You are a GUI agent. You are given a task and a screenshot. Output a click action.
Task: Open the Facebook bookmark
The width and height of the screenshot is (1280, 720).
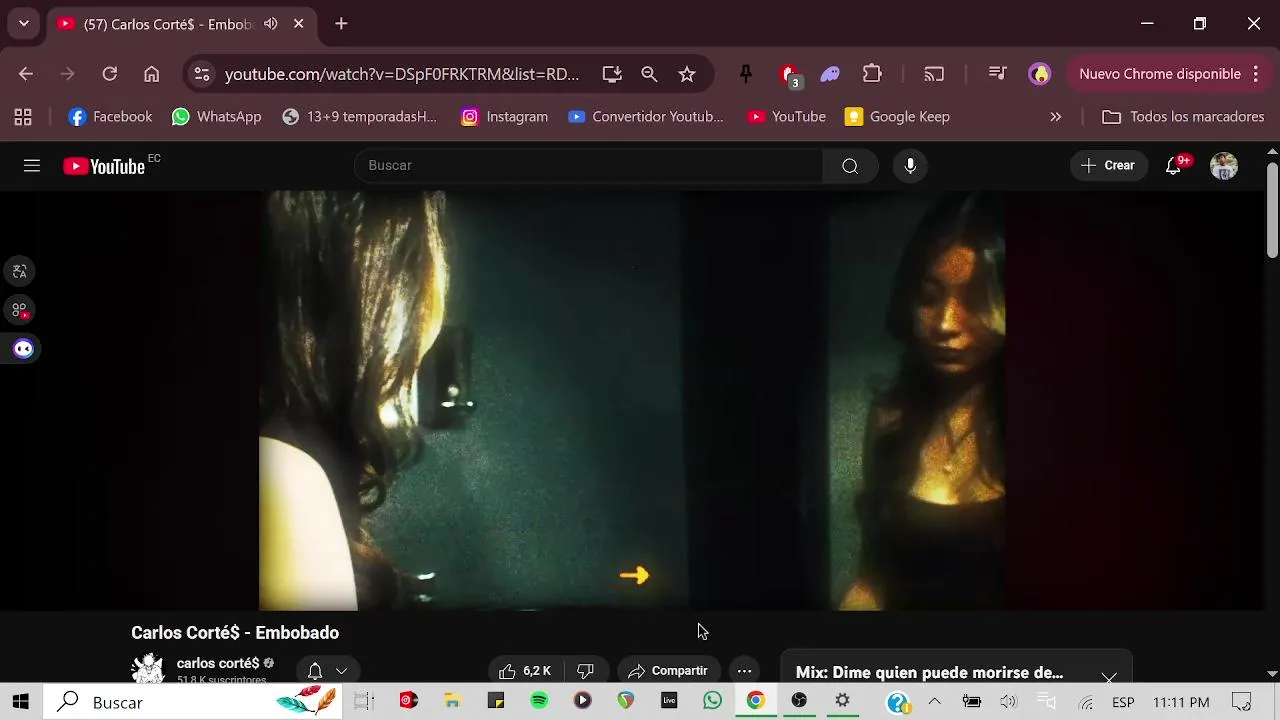point(110,117)
